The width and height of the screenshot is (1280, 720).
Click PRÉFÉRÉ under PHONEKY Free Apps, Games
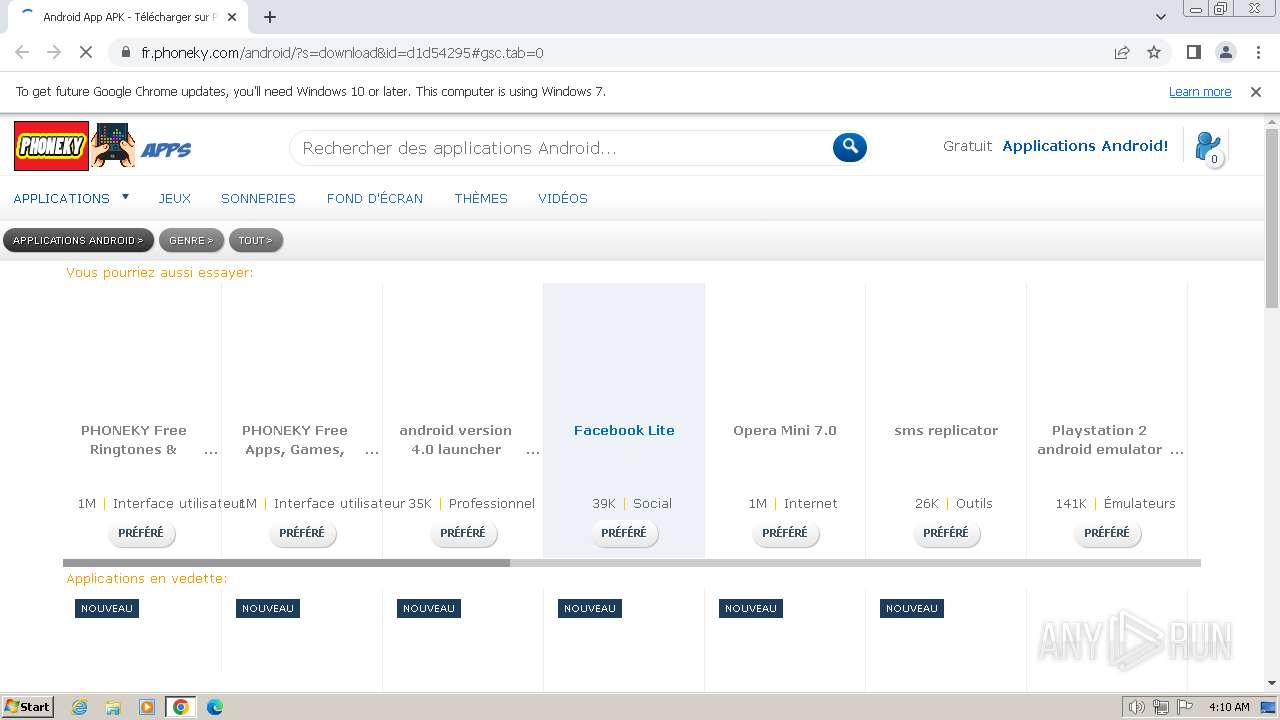pos(302,533)
